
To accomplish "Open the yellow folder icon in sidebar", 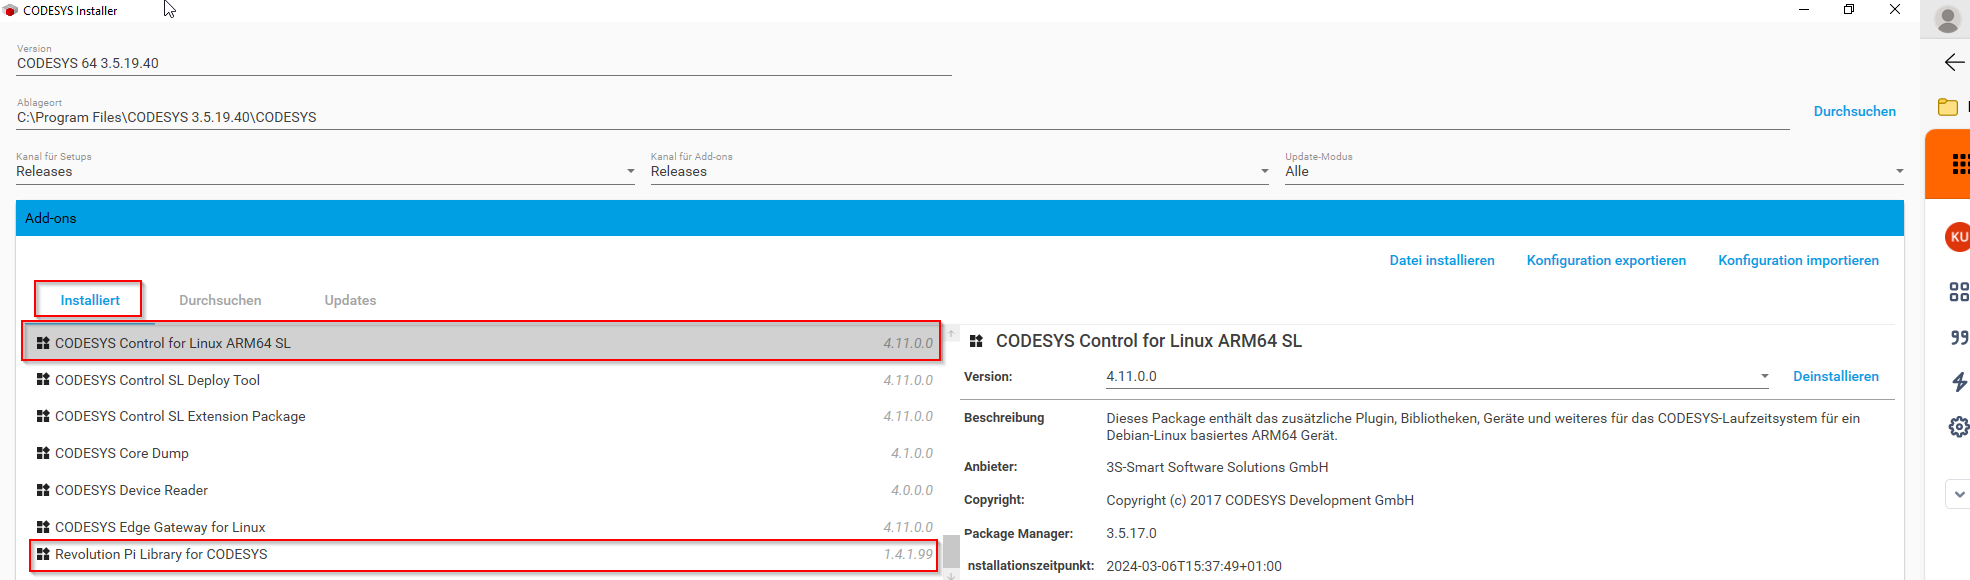I will tap(1948, 107).
